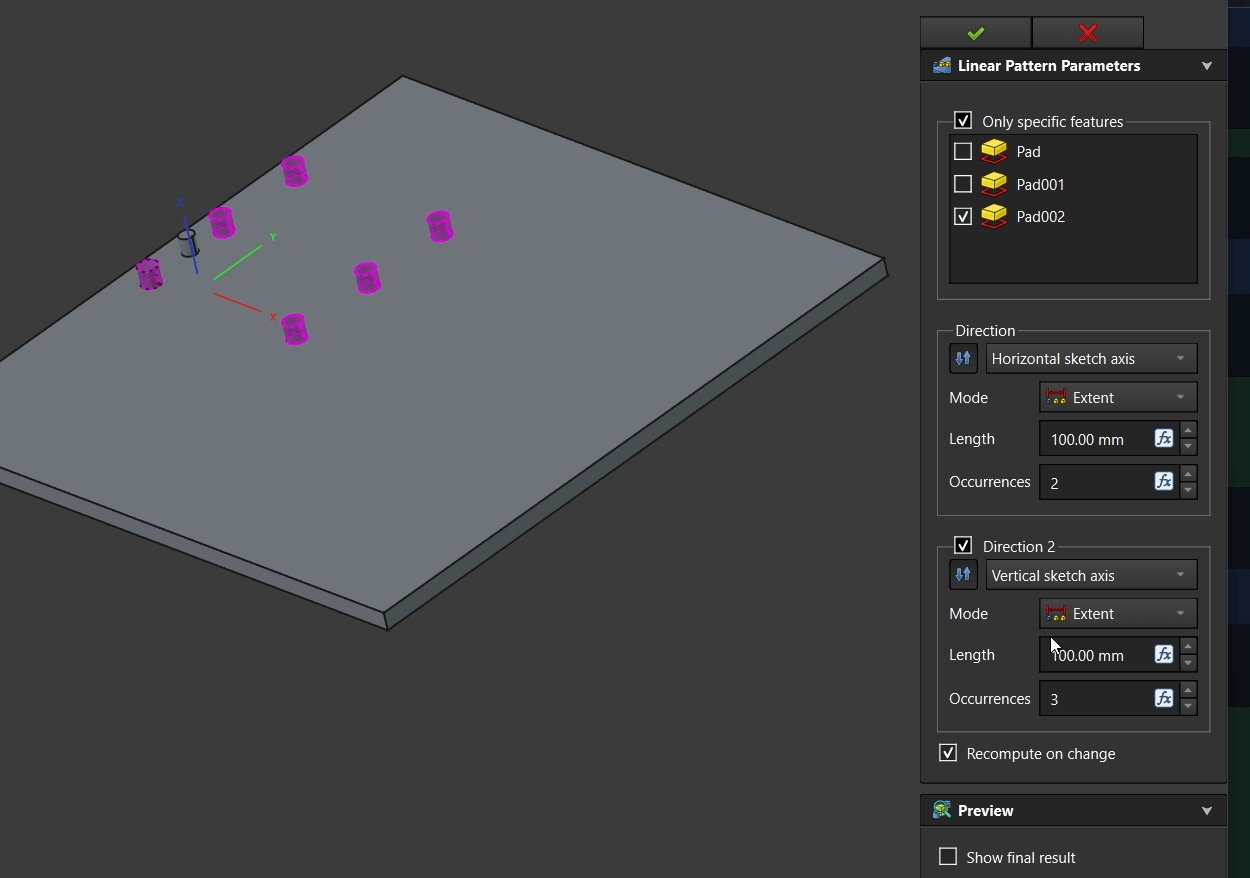Screen dimensions: 1250x878
Task: Click the reverse direction icon for Direction
Action: [963, 358]
